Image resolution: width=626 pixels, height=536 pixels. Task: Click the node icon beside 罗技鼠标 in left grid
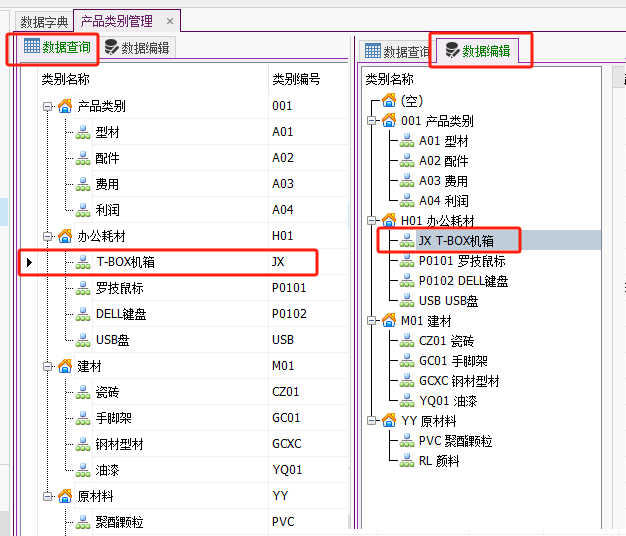(83, 288)
